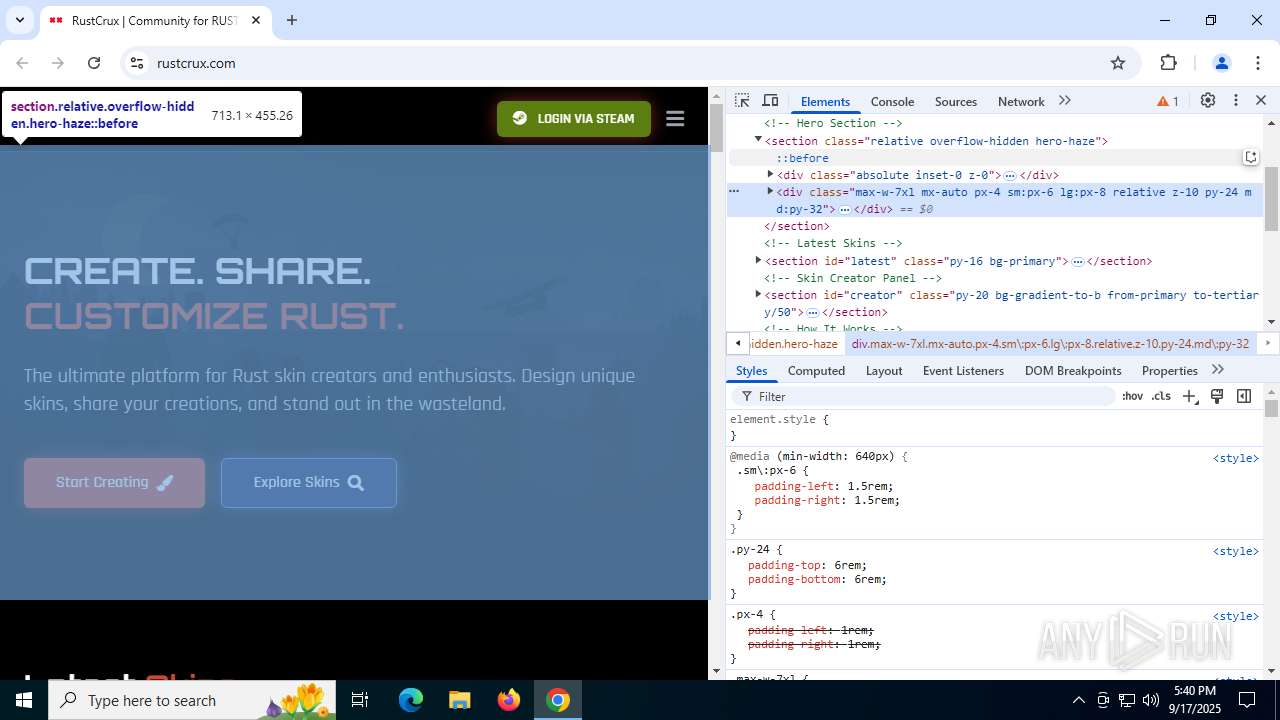The width and height of the screenshot is (1280, 720).
Task: Open the DevTools customize kebab menu
Action: click(1236, 101)
